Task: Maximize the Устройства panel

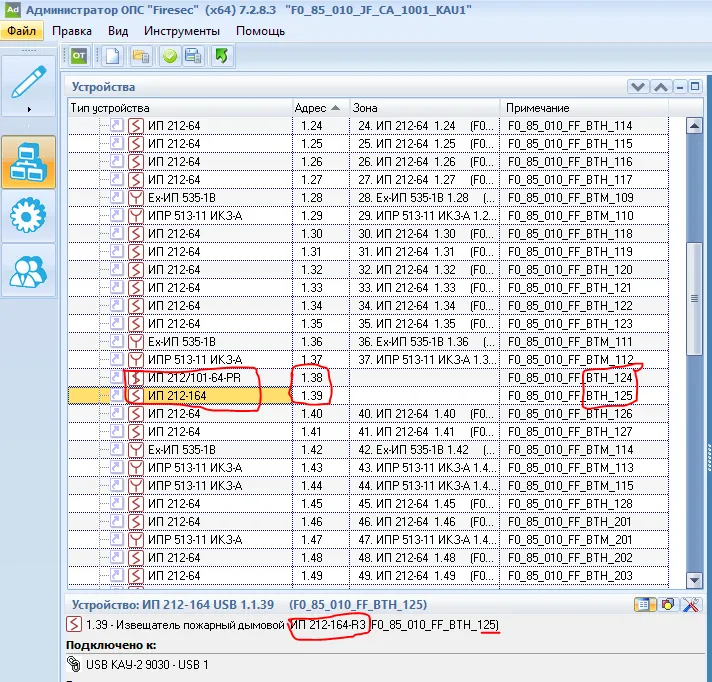Action: coord(695,86)
